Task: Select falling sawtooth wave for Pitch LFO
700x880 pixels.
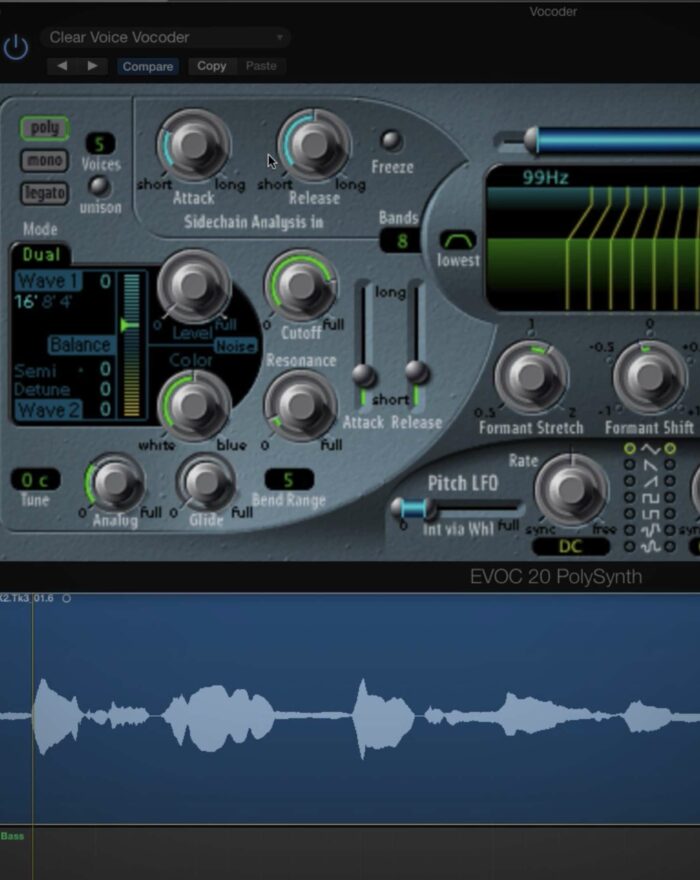Action: pyautogui.click(x=630, y=465)
